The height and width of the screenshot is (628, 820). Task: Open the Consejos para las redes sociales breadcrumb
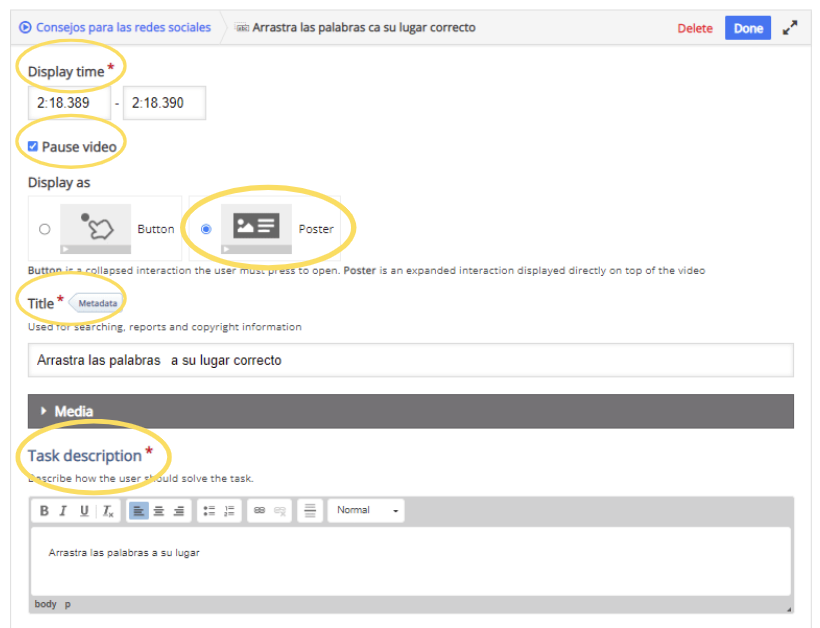click(123, 27)
